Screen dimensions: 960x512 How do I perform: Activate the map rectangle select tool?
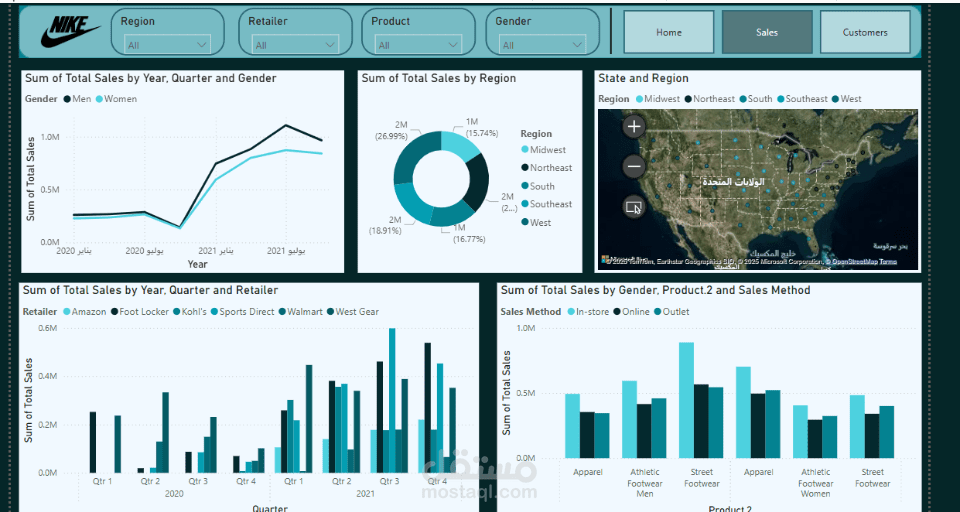point(634,207)
